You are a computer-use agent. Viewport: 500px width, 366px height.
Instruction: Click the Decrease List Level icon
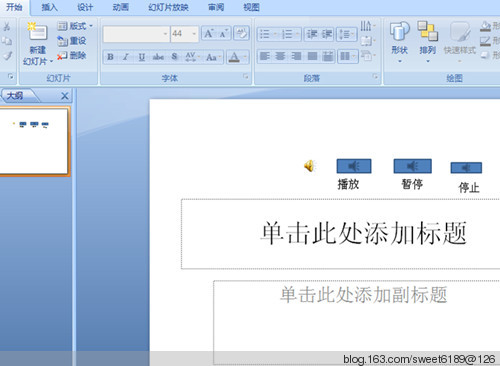point(312,34)
